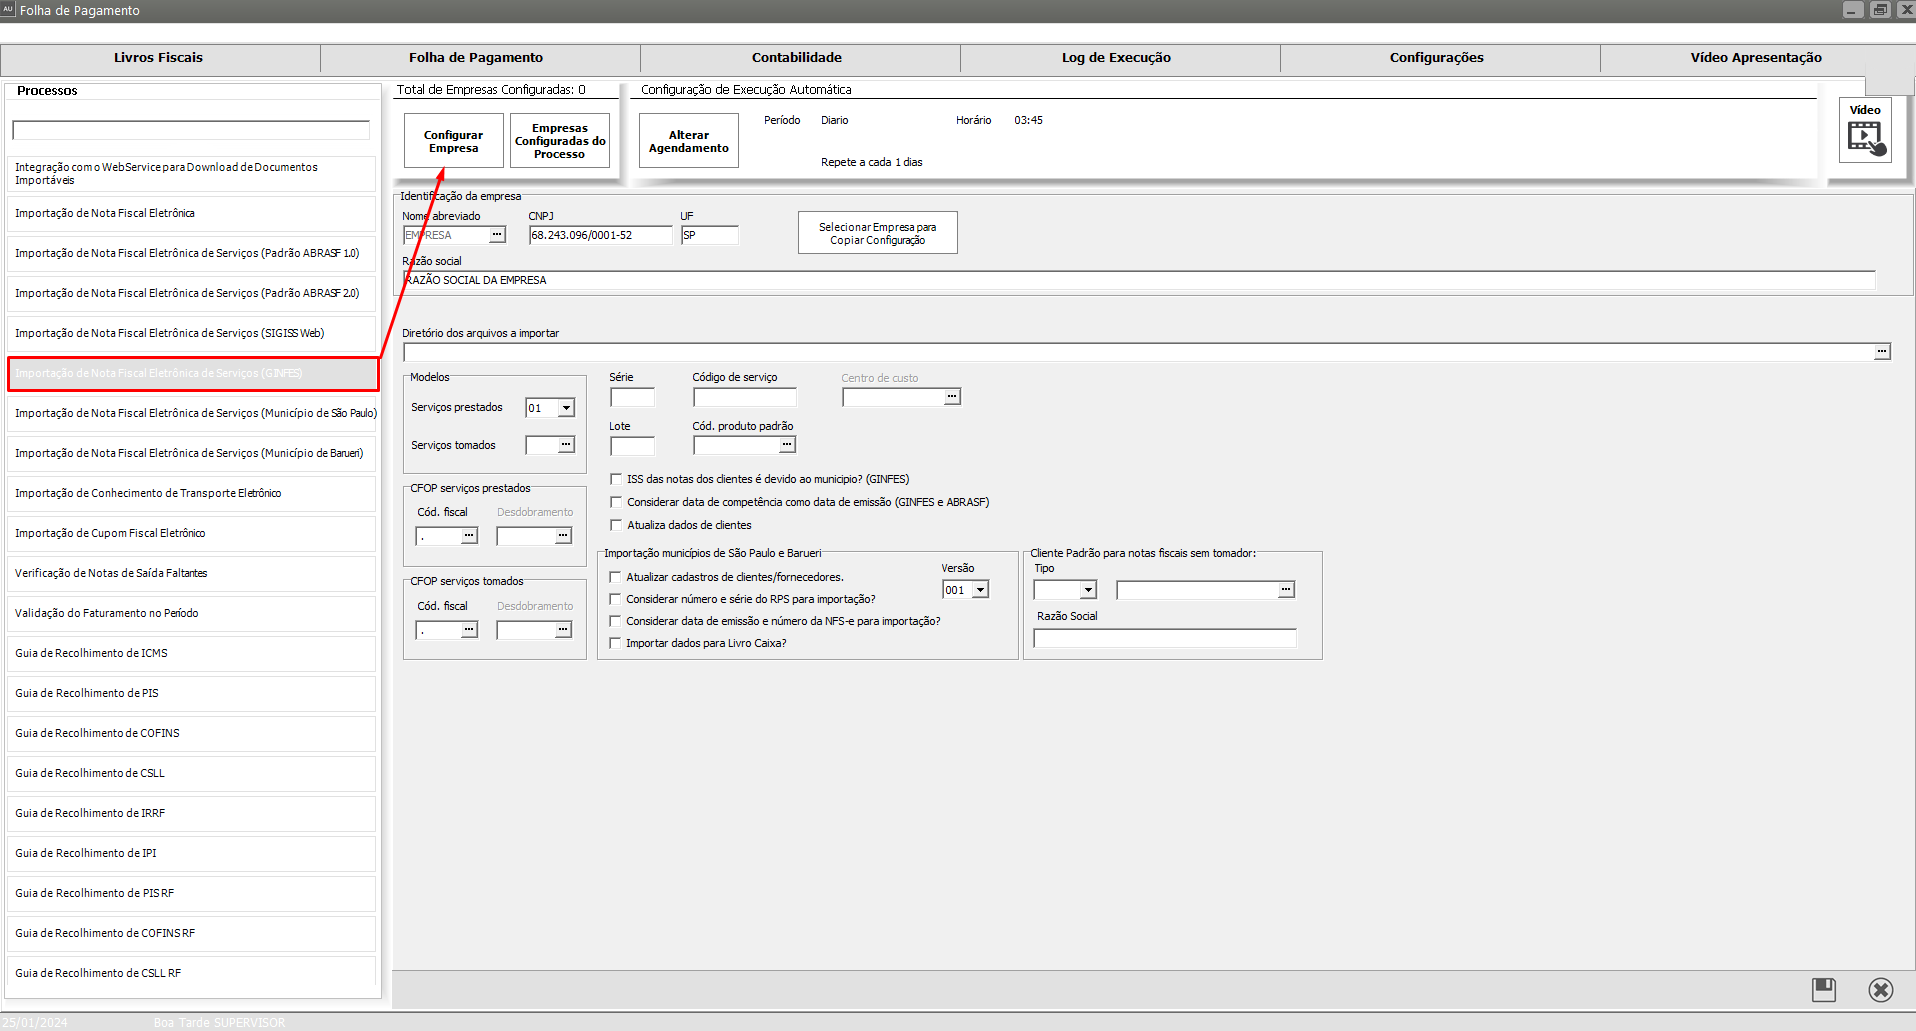Screen dimensions: 1916x1031
Task: Expand Serviços prestados model dropdown
Action: point(566,408)
